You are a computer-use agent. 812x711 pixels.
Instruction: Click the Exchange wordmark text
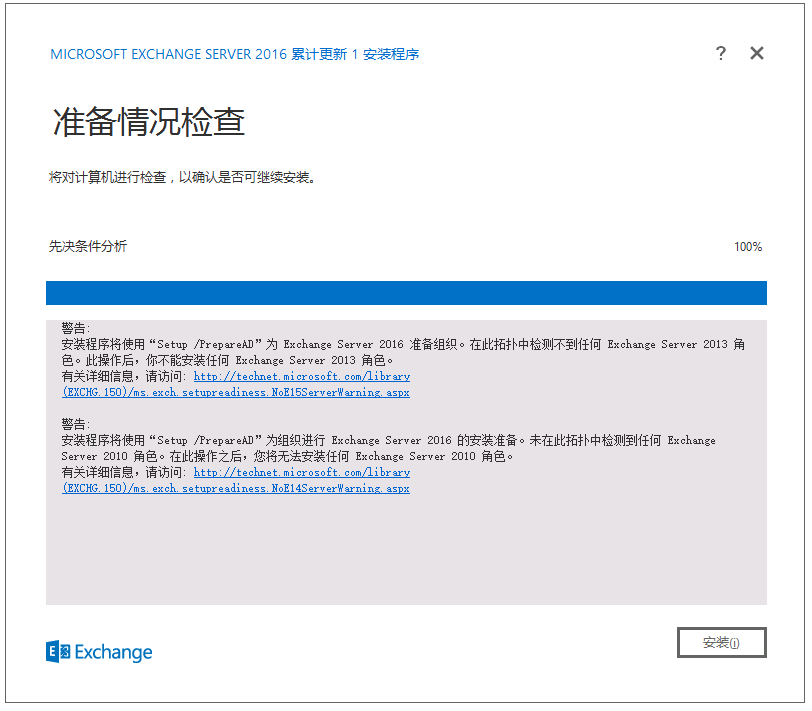(x=114, y=653)
